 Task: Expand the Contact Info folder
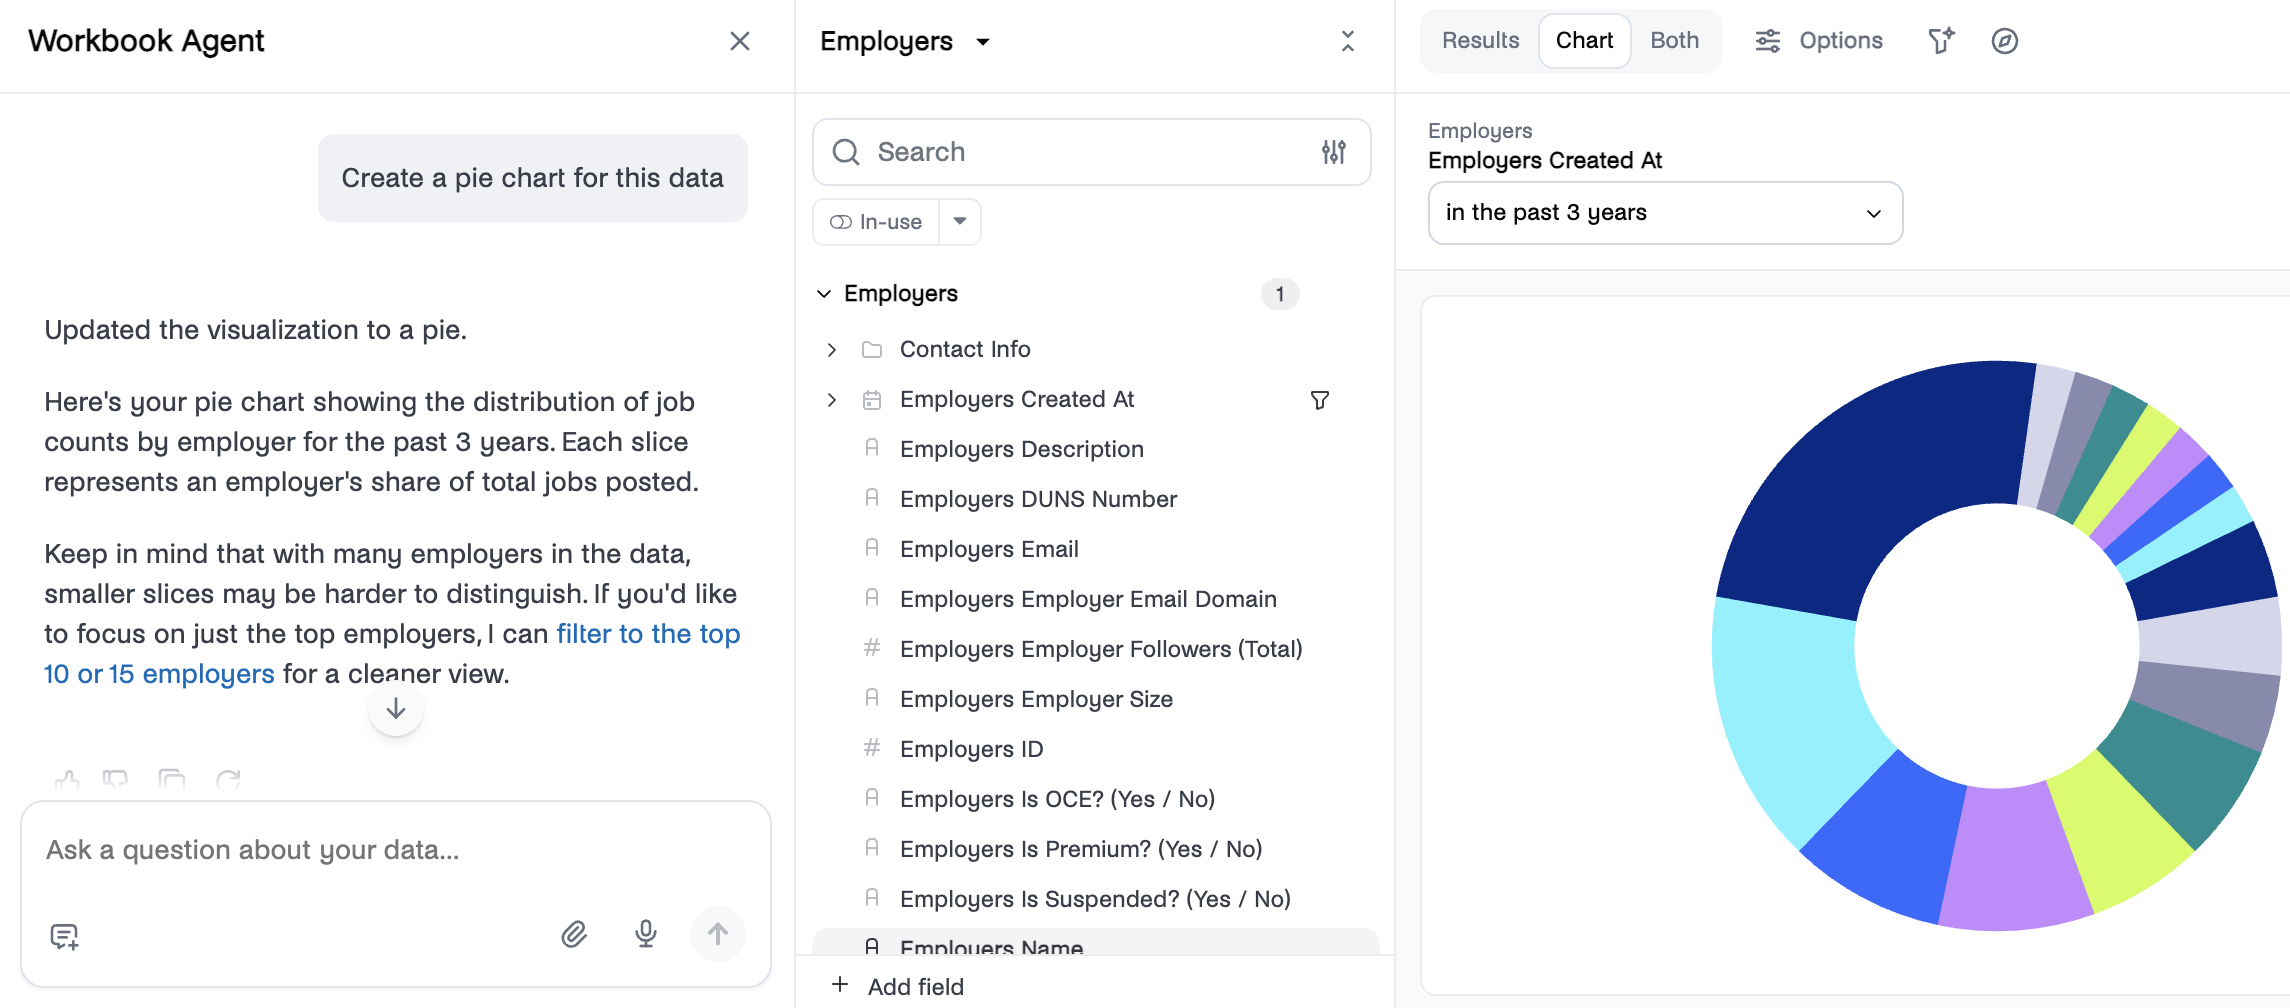(x=832, y=350)
